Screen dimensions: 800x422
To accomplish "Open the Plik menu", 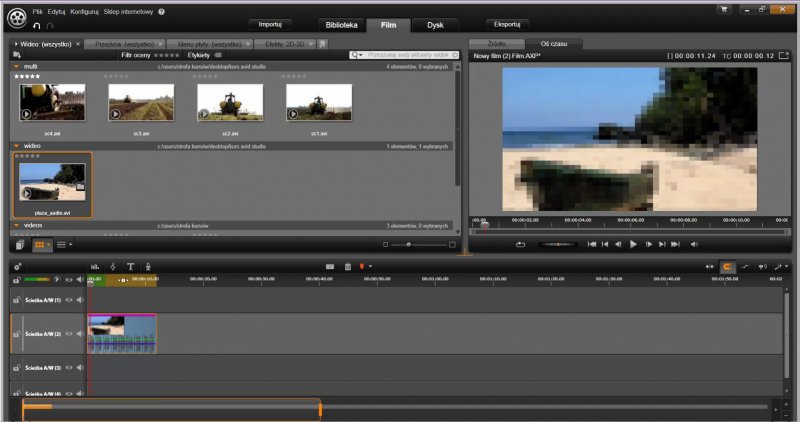I will pyautogui.click(x=37, y=10).
